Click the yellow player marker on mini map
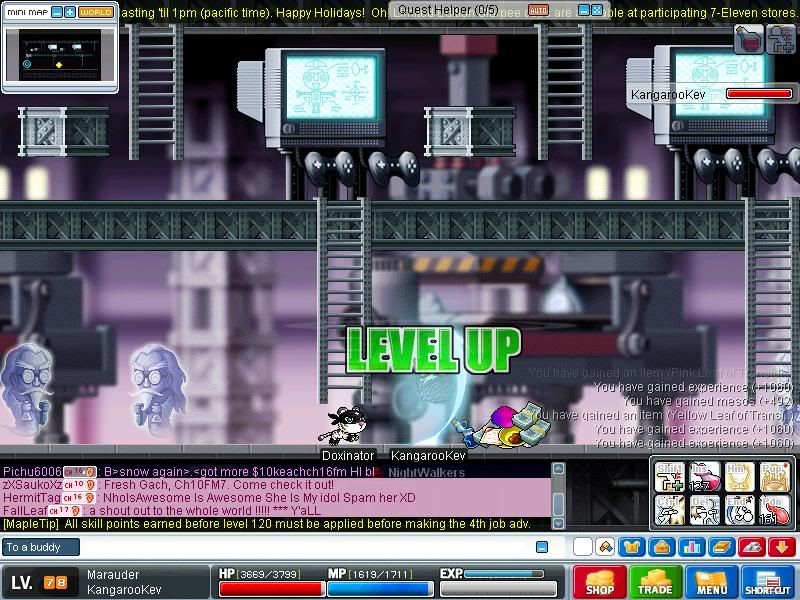800x600 pixels. [59, 65]
